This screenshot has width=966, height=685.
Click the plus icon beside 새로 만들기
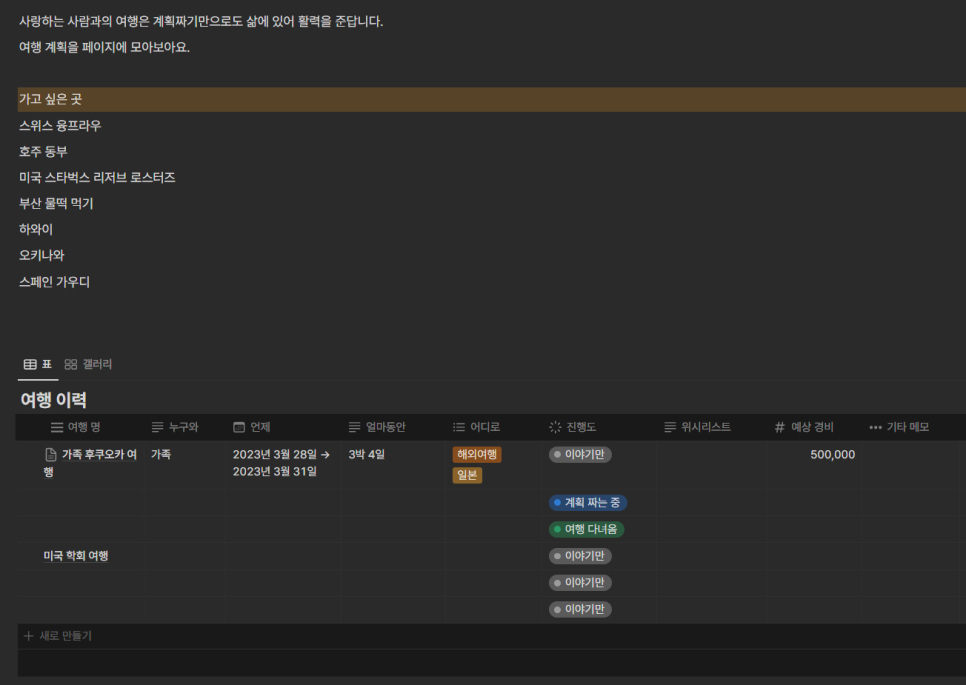coord(28,636)
